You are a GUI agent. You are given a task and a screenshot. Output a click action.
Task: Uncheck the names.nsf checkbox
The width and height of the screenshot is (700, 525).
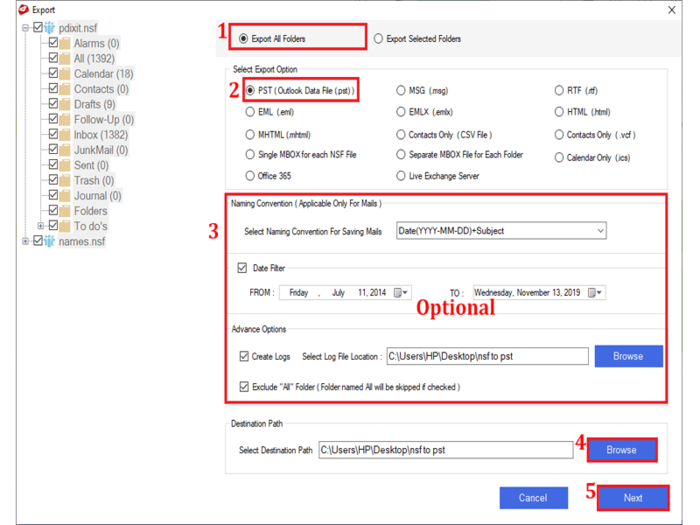(38, 241)
